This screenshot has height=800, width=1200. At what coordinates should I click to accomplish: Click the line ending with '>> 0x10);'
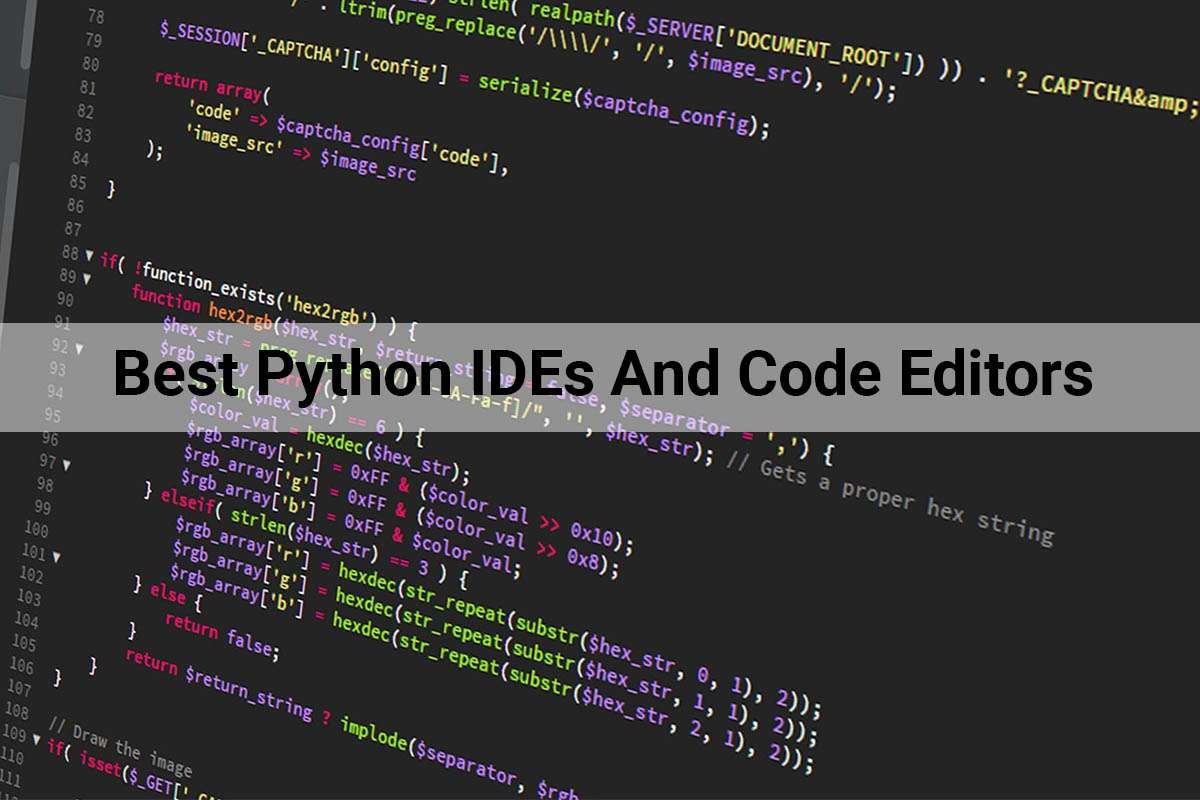click(x=409, y=490)
